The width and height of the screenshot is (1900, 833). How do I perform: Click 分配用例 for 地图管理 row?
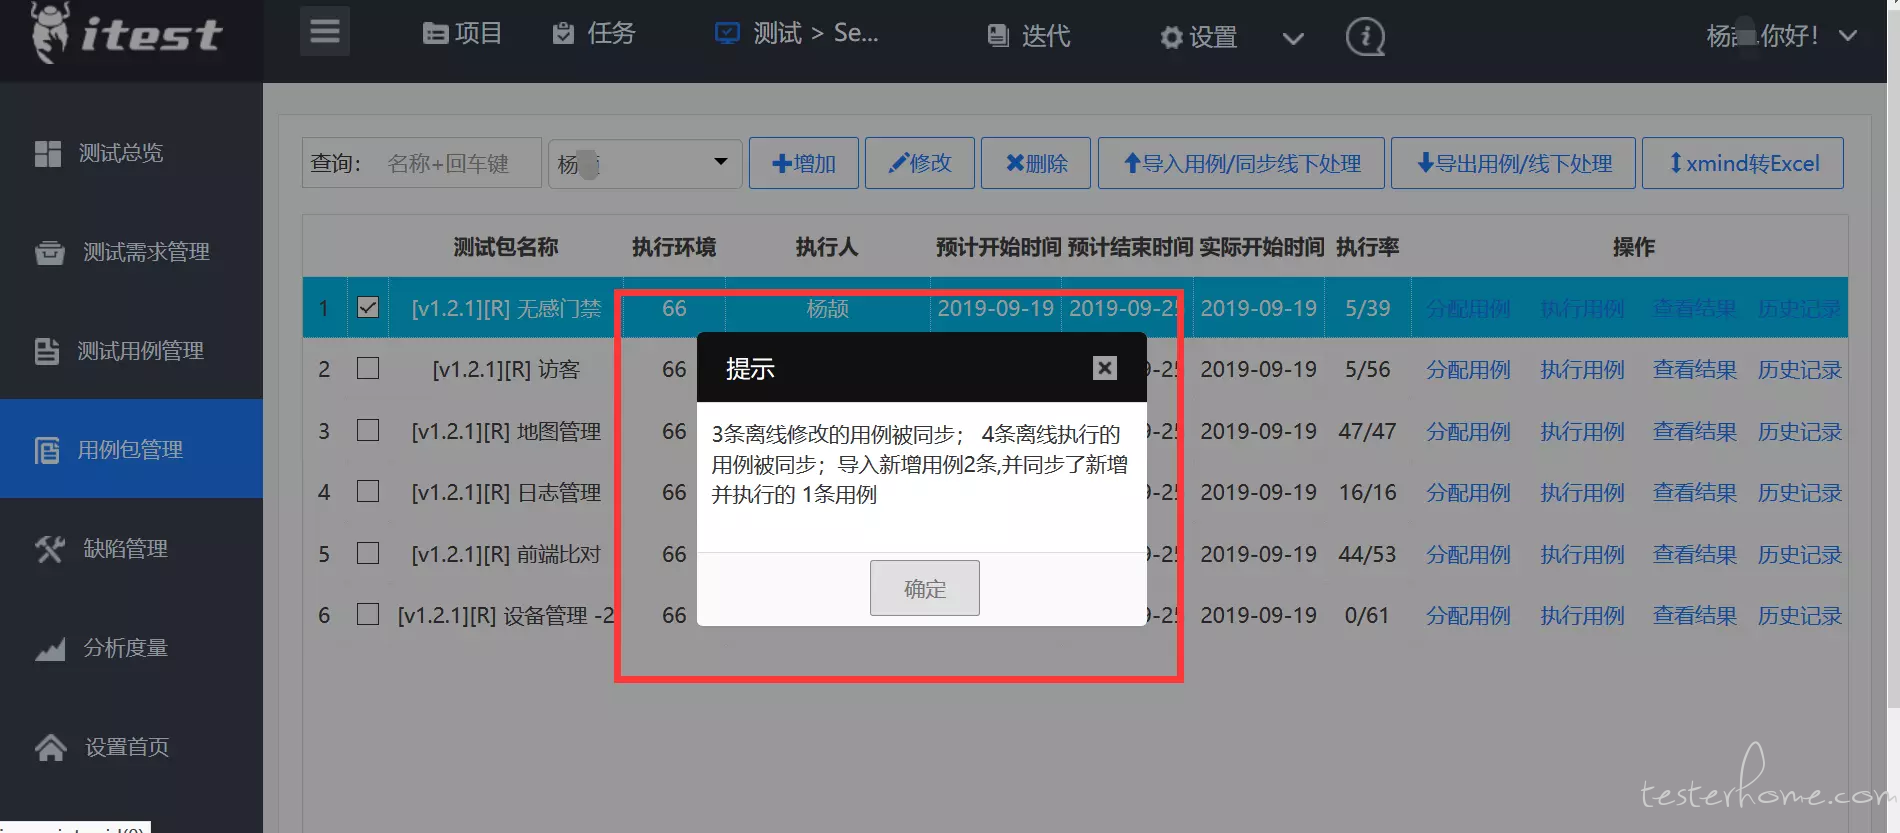(1468, 432)
